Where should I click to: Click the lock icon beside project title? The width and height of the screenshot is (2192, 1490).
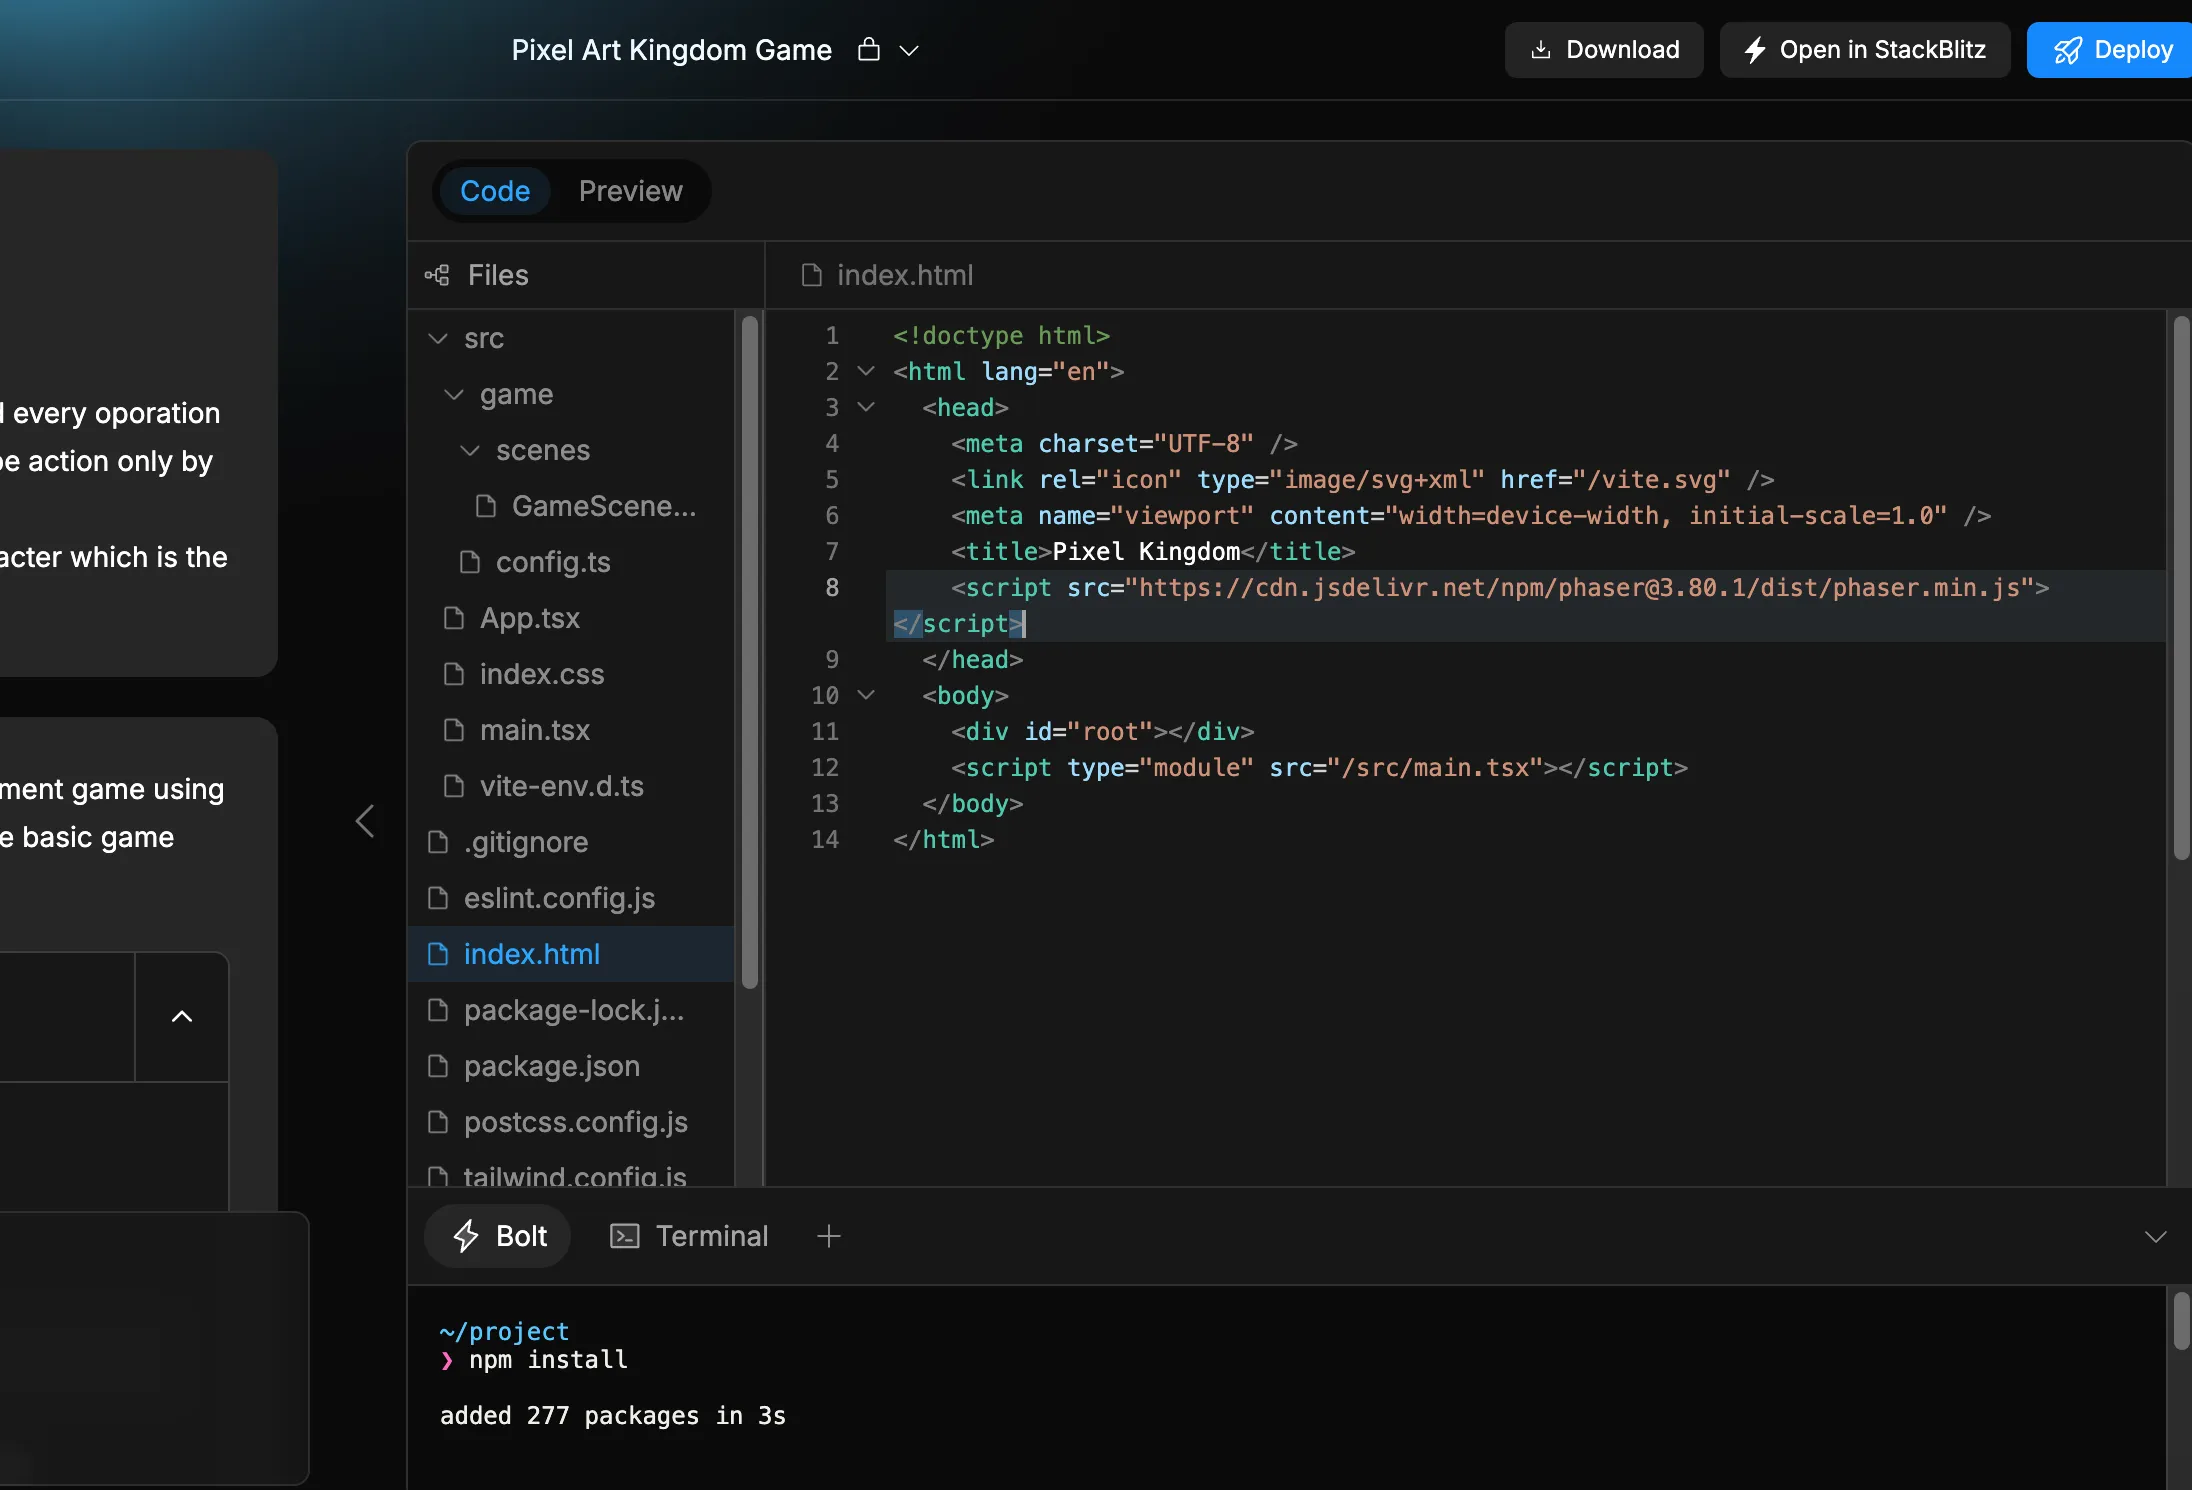(869, 49)
